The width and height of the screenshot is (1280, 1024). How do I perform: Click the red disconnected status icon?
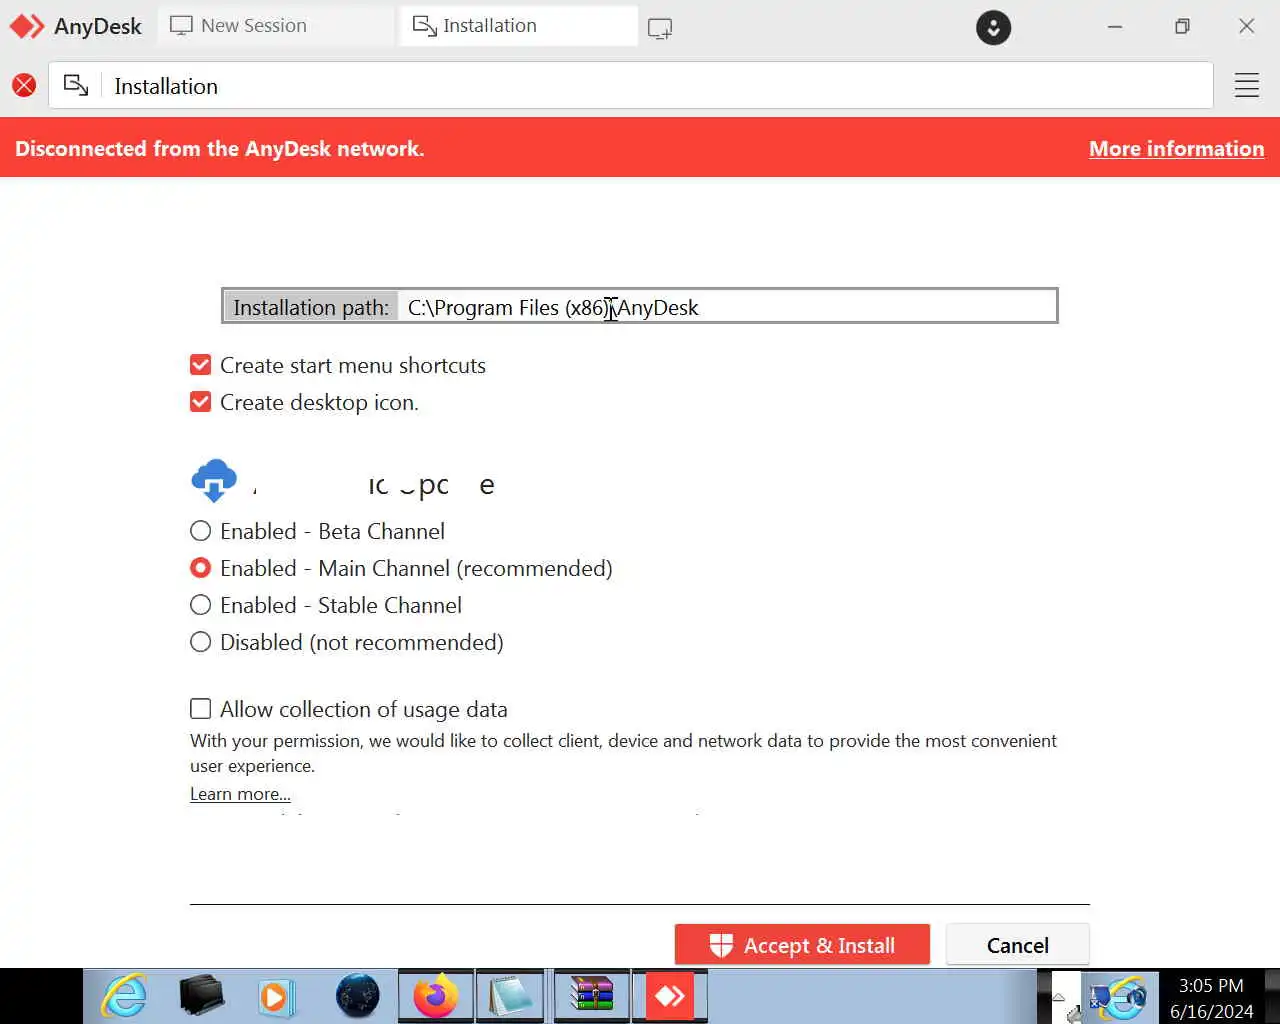tap(24, 86)
